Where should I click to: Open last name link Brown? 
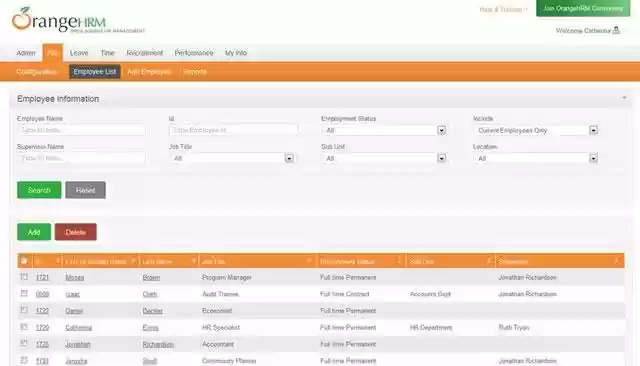[151, 277]
